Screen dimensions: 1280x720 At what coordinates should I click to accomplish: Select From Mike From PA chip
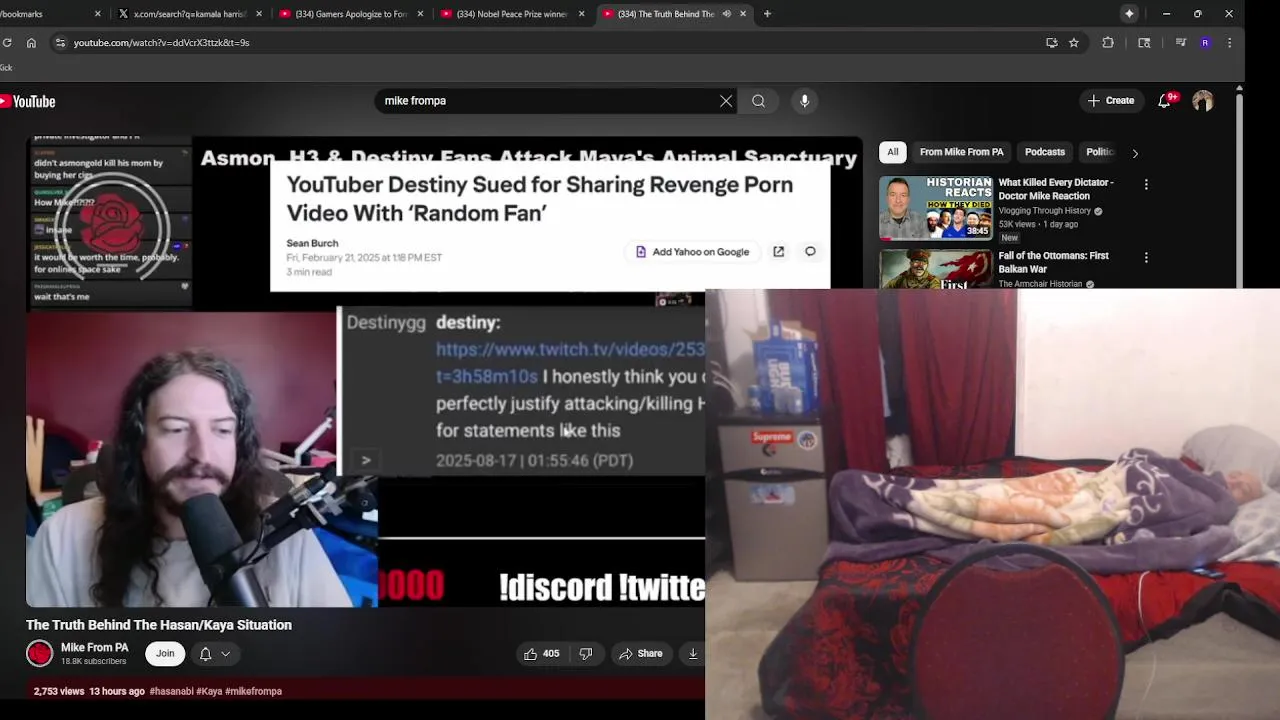(961, 152)
